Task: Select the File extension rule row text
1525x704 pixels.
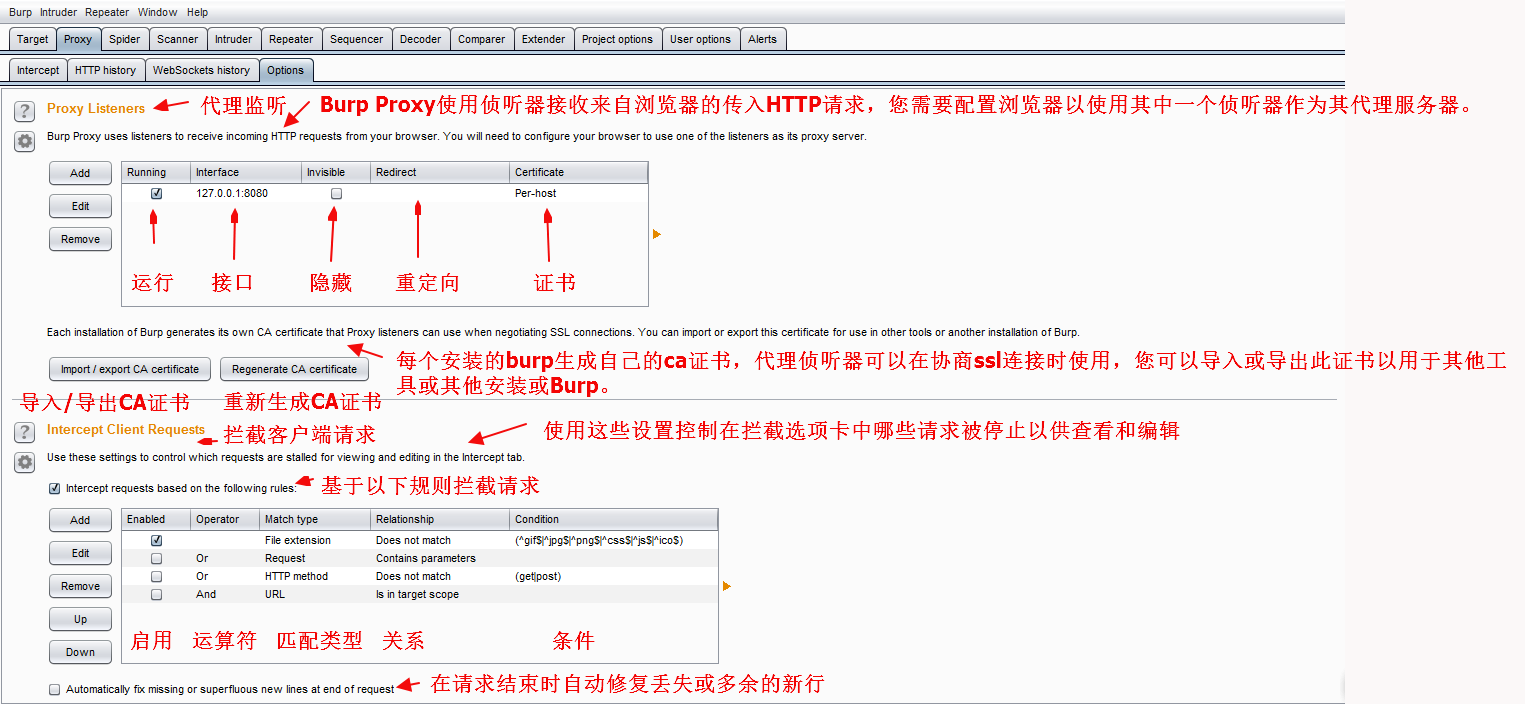Action: pyautogui.click(x=298, y=540)
